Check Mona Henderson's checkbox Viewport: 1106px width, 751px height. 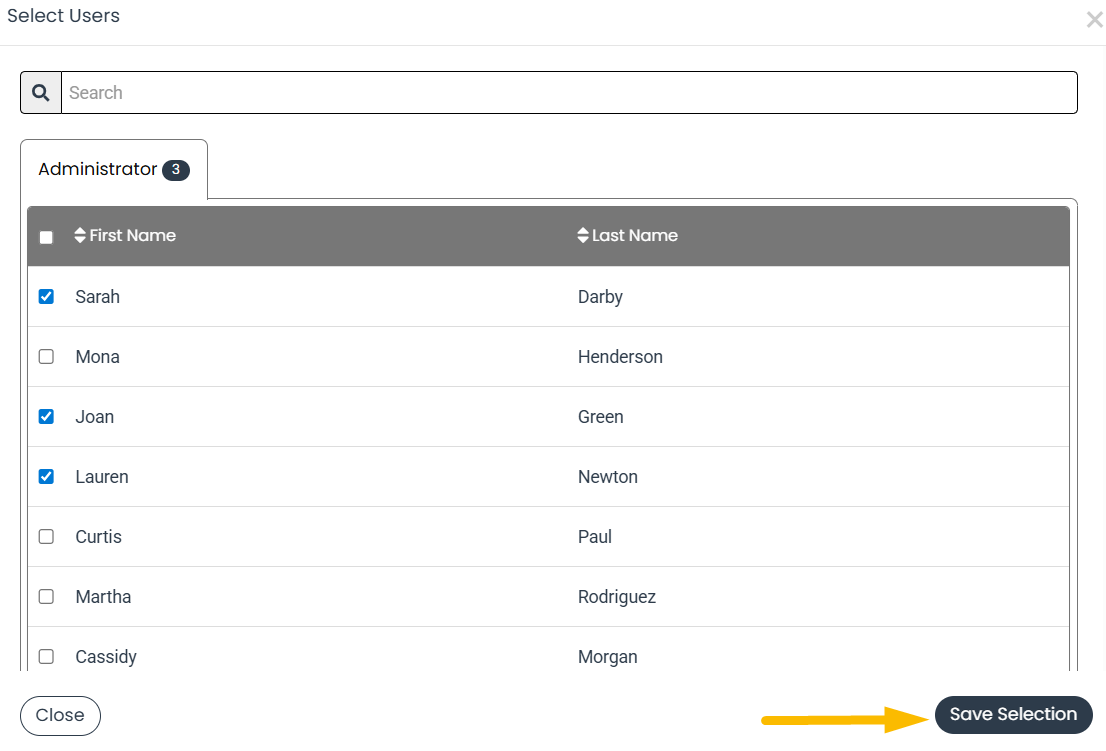pyautogui.click(x=47, y=357)
